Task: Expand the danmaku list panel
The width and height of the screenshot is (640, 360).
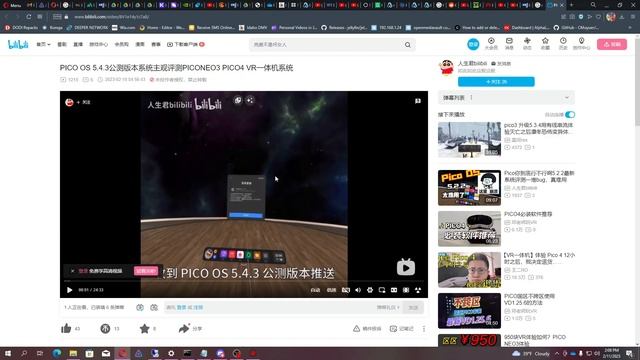Action: [506, 98]
